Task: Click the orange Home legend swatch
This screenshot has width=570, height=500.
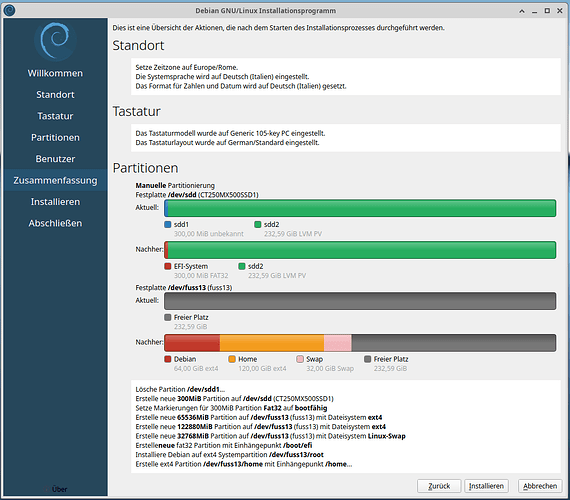Action: [x=232, y=359]
